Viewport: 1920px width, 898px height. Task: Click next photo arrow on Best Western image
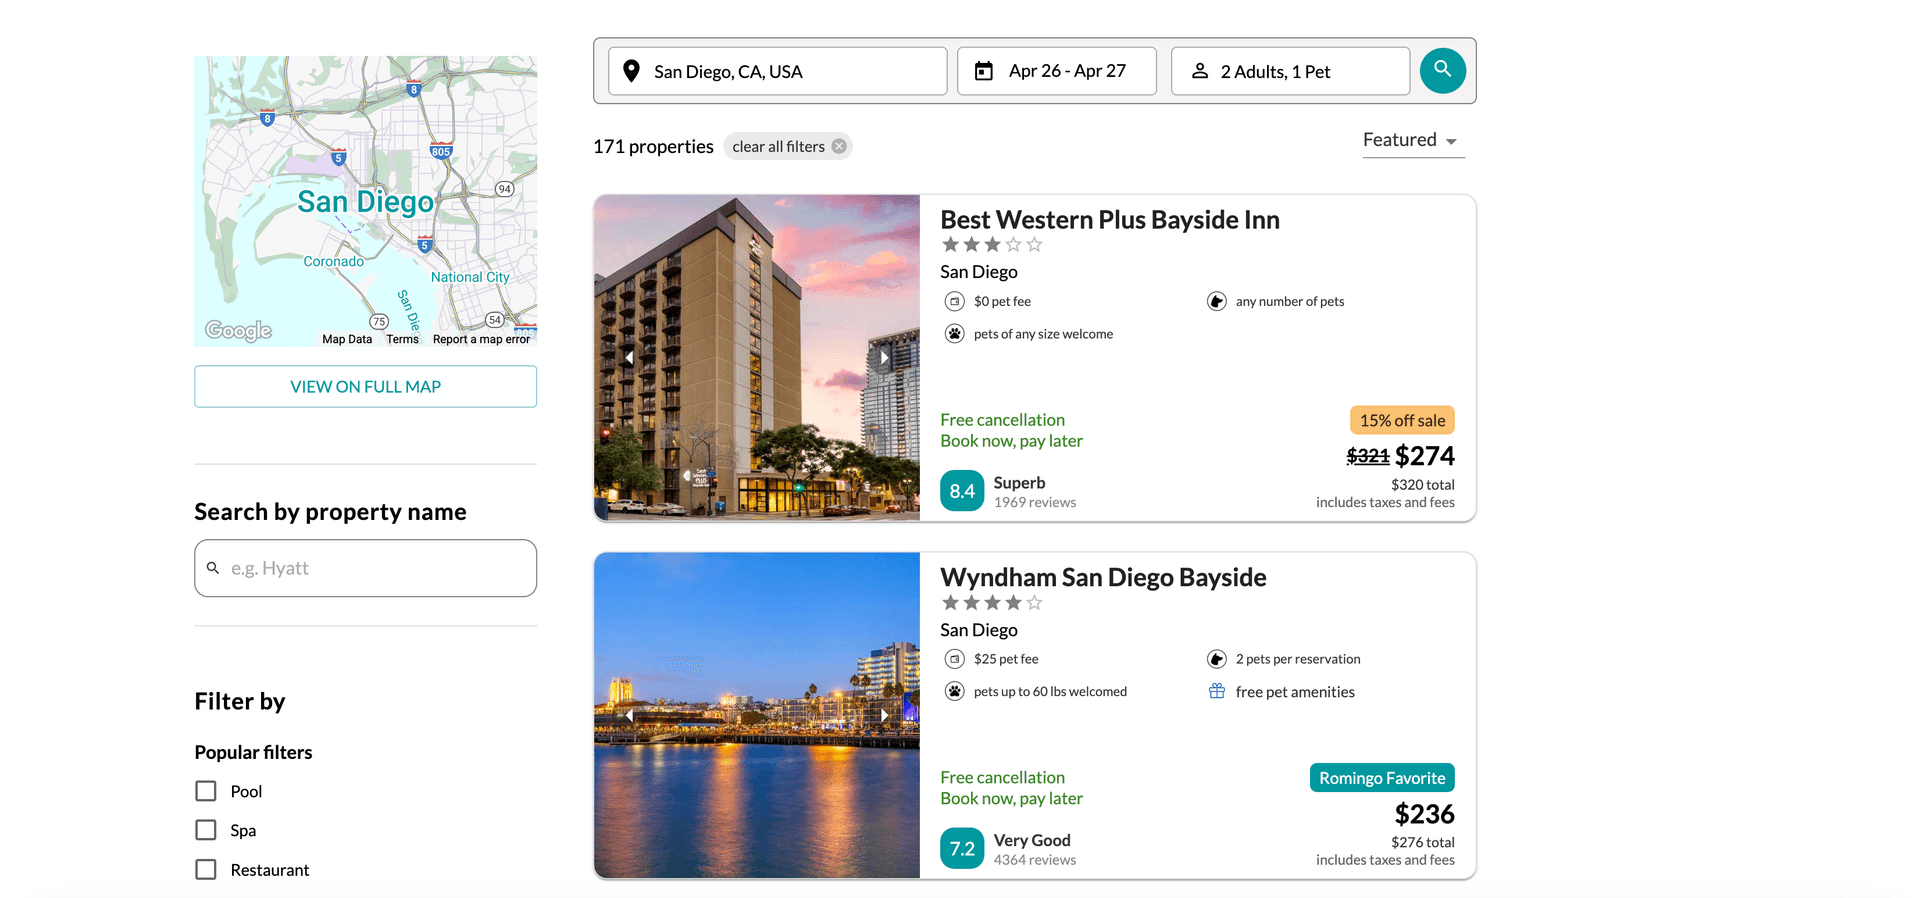(x=884, y=357)
